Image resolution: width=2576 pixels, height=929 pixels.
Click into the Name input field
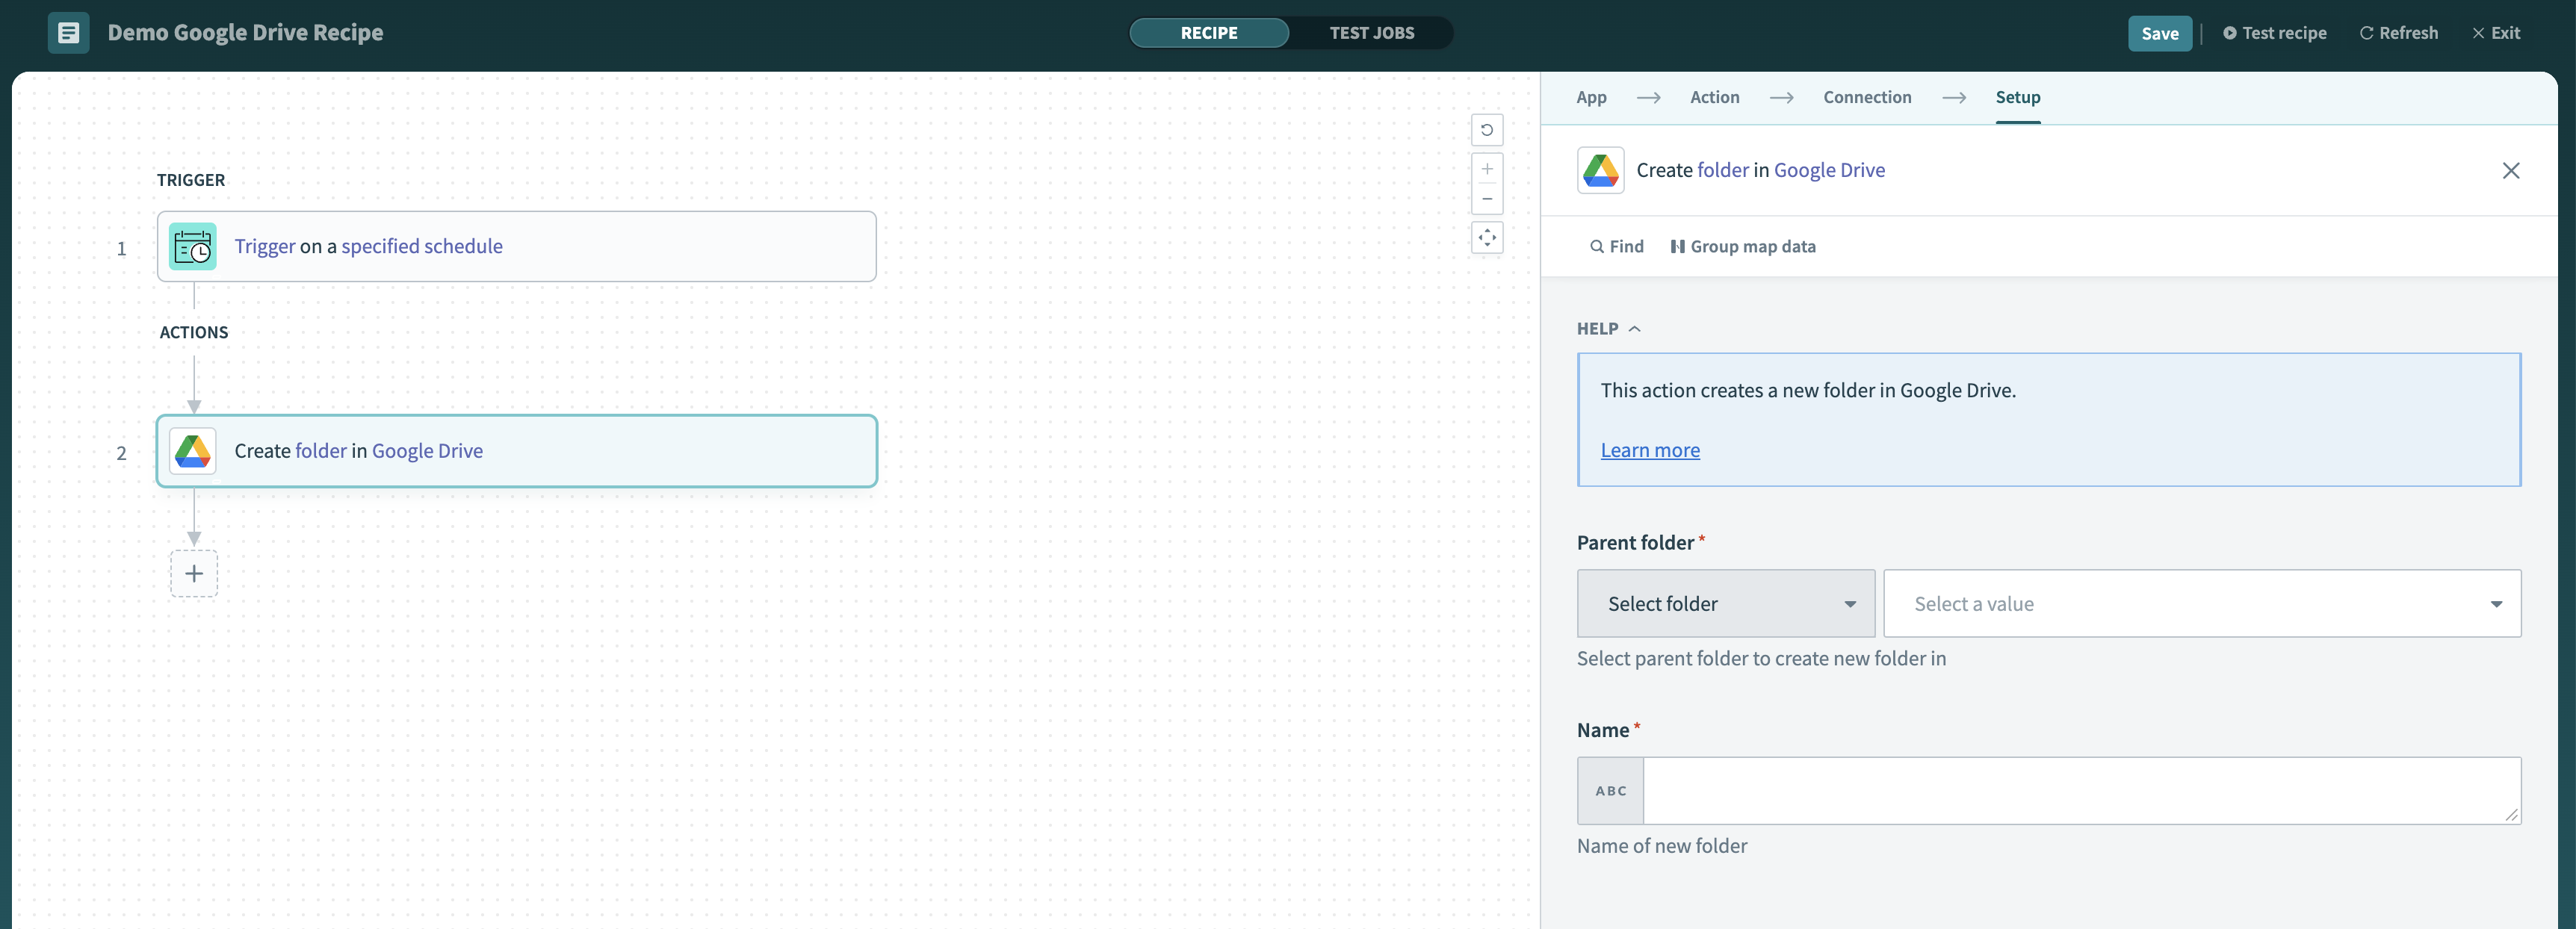(2082, 791)
